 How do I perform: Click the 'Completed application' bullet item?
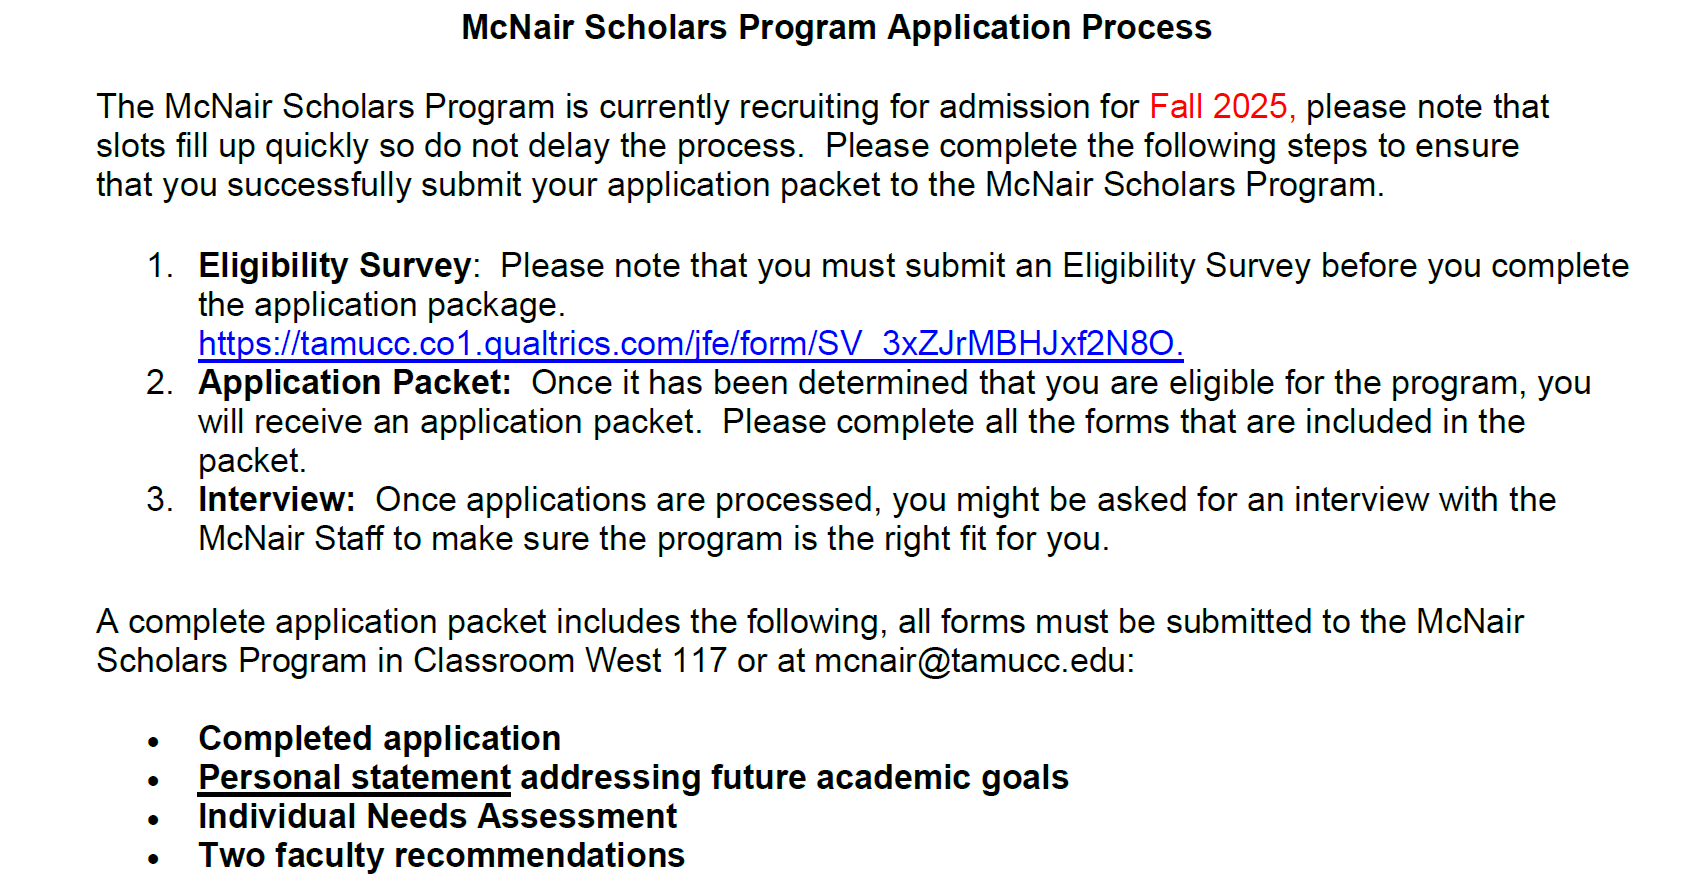(x=379, y=739)
